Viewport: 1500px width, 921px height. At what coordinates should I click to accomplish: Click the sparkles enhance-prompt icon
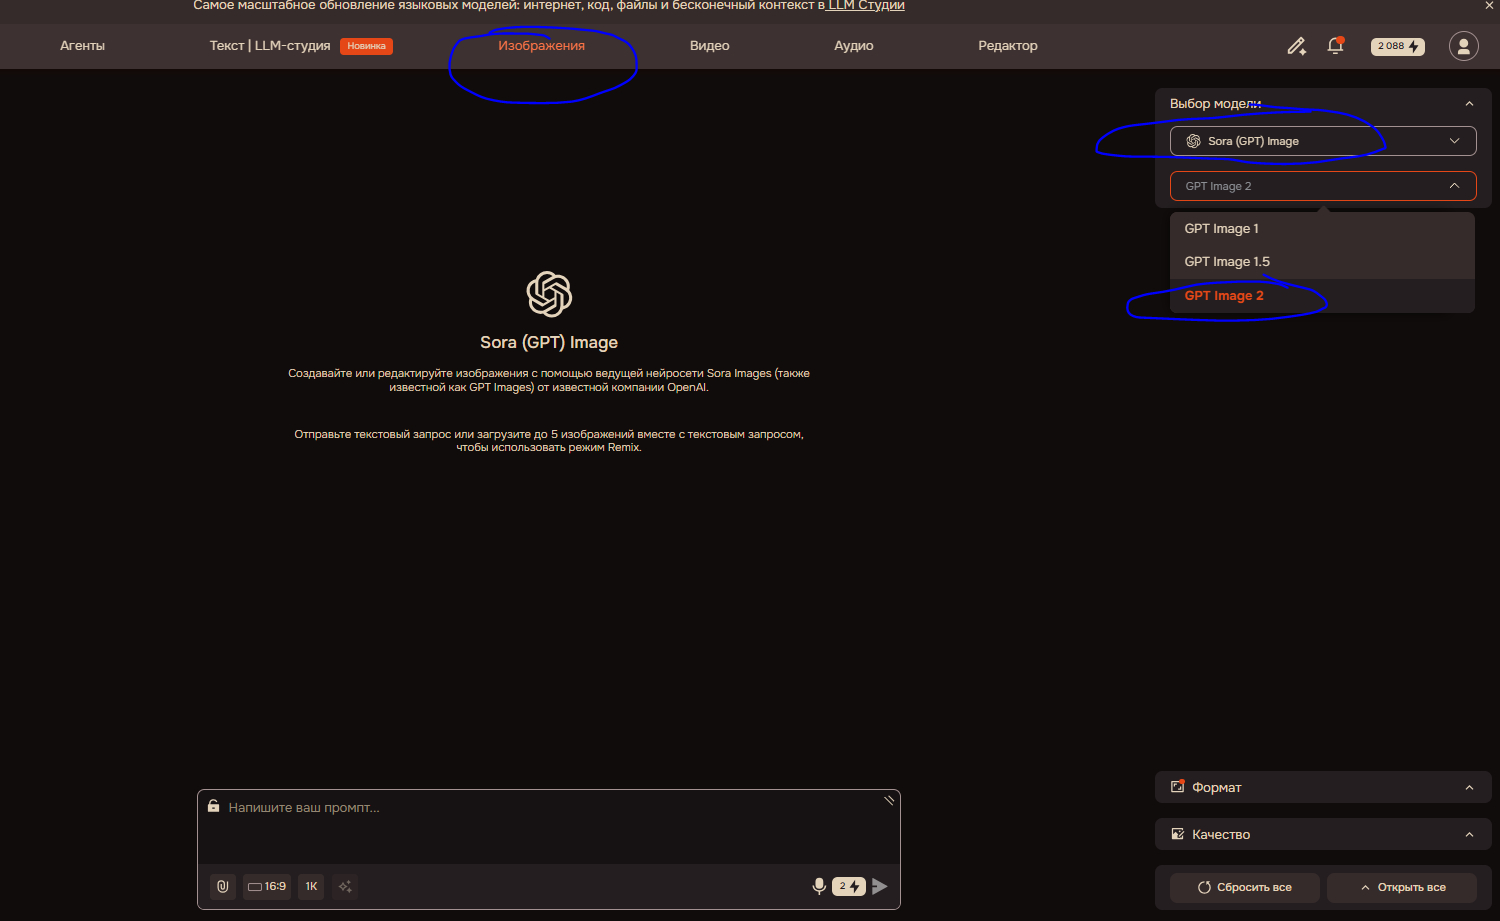click(345, 886)
